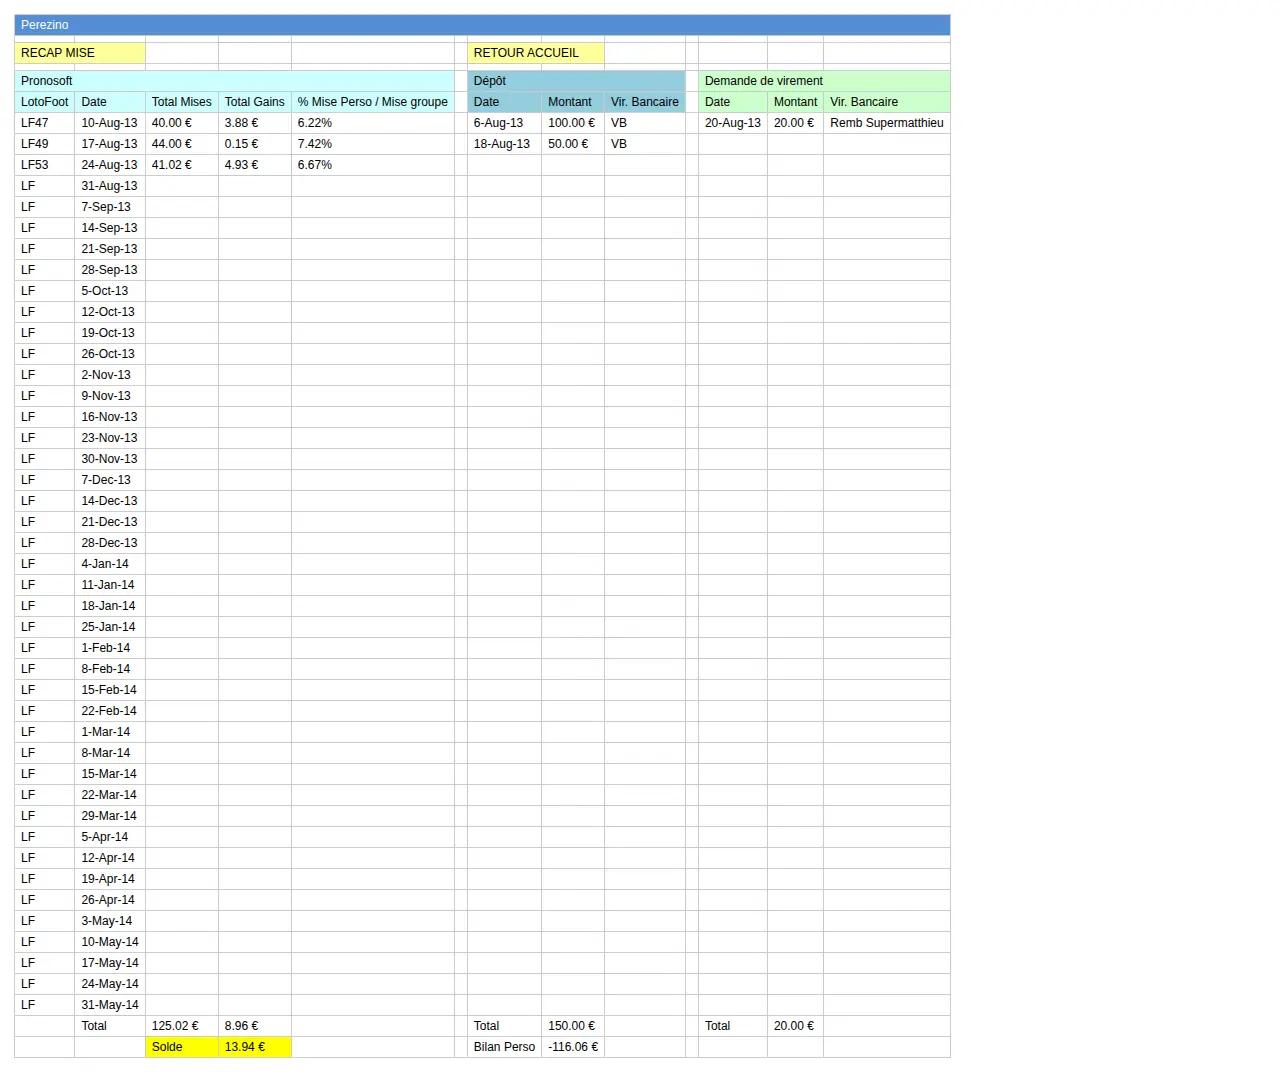Viewport: 1280px width, 1072px height.
Task: Select the 28-Dec-13 date cell
Action: point(110,543)
